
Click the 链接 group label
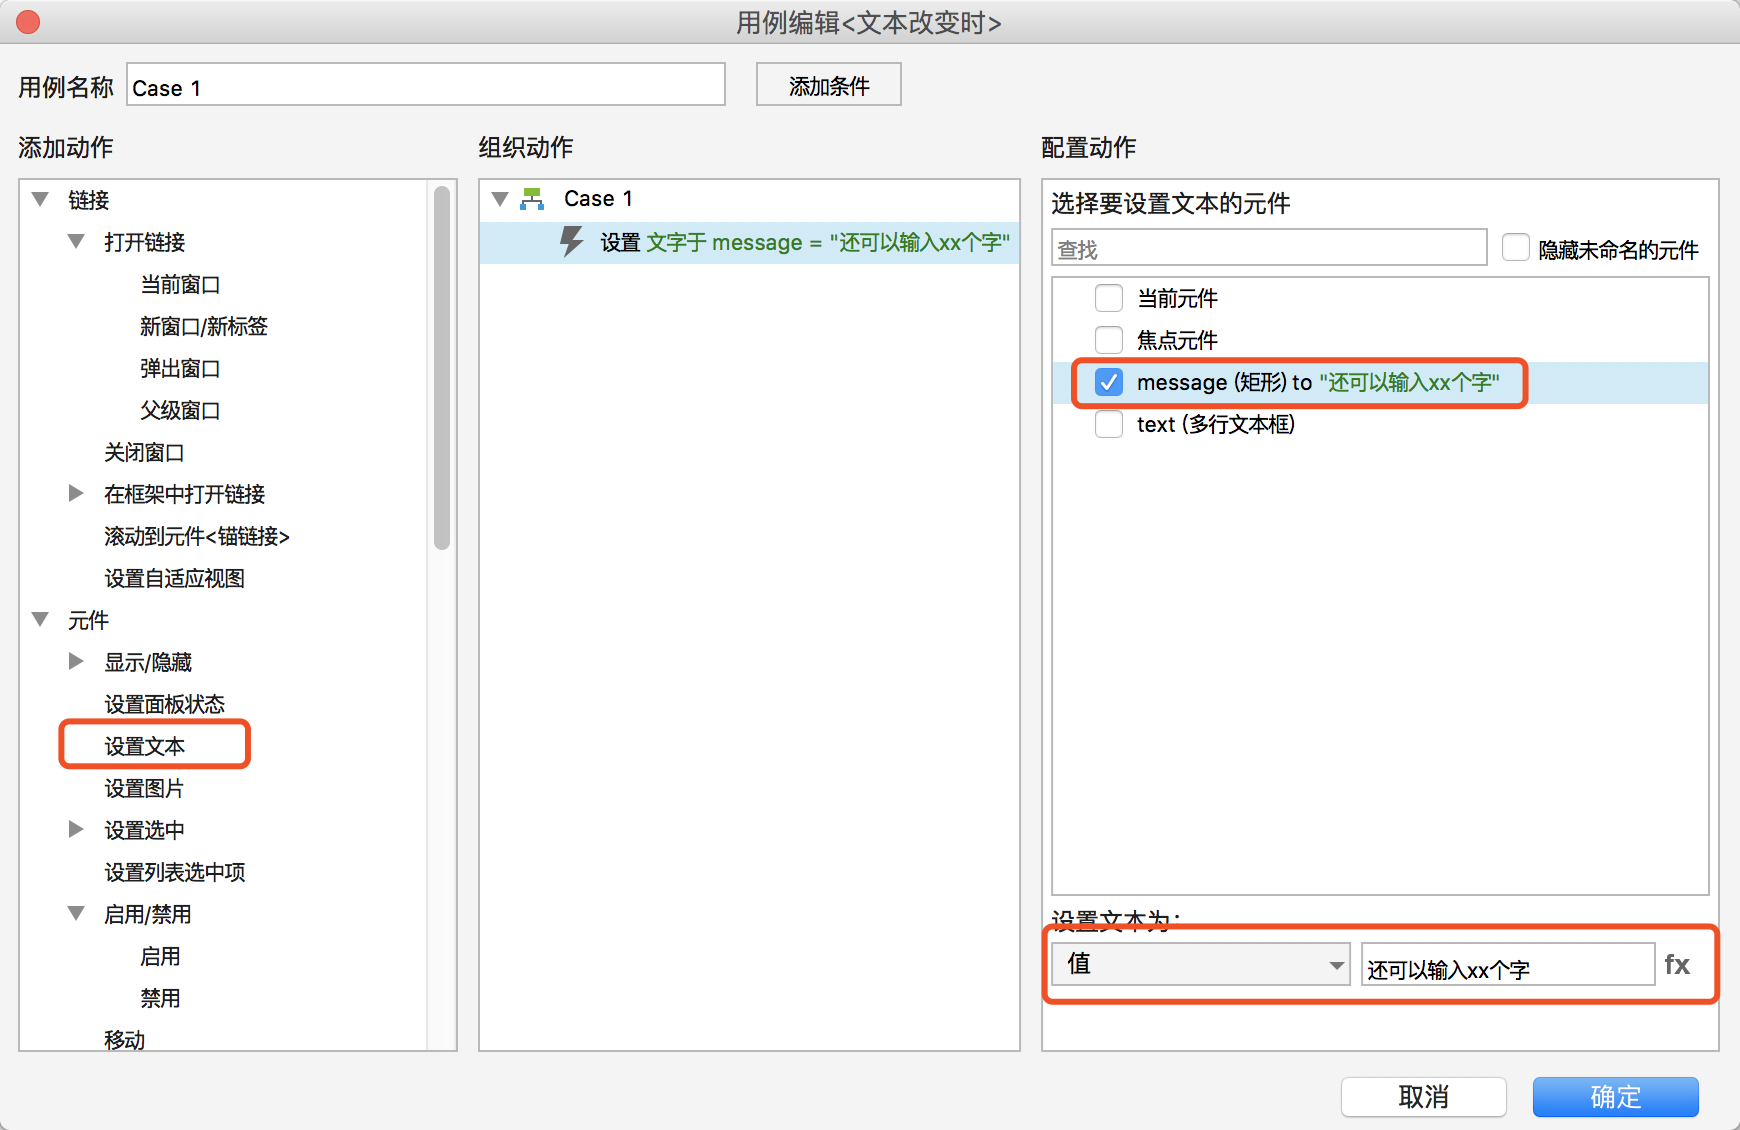pos(89,201)
